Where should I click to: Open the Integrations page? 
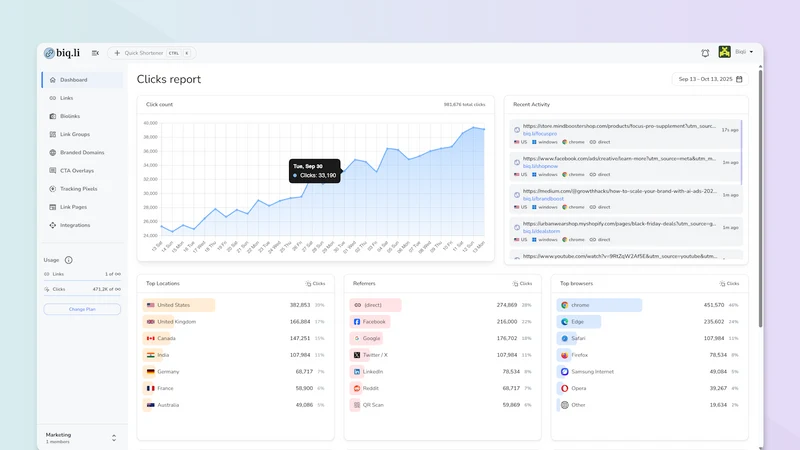pos(82,225)
